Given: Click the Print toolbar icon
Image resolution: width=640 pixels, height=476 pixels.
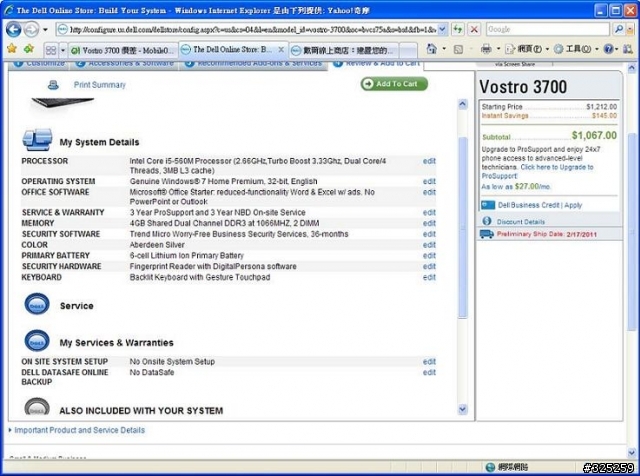Looking at the screenshot, I should click(x=486, y=49).
